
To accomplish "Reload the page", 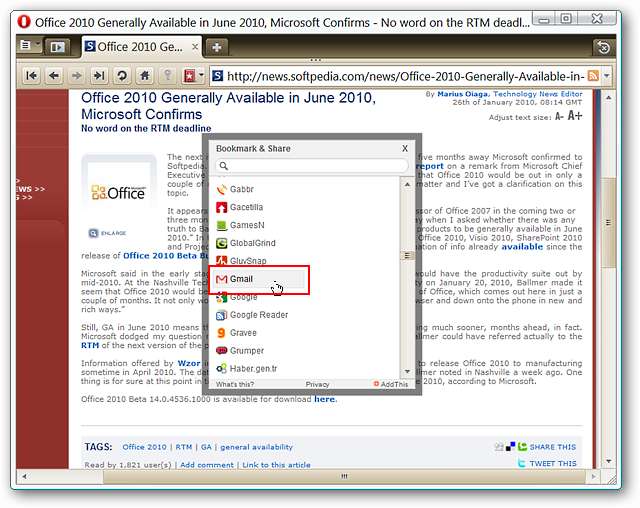I will [x=122, y=75].
